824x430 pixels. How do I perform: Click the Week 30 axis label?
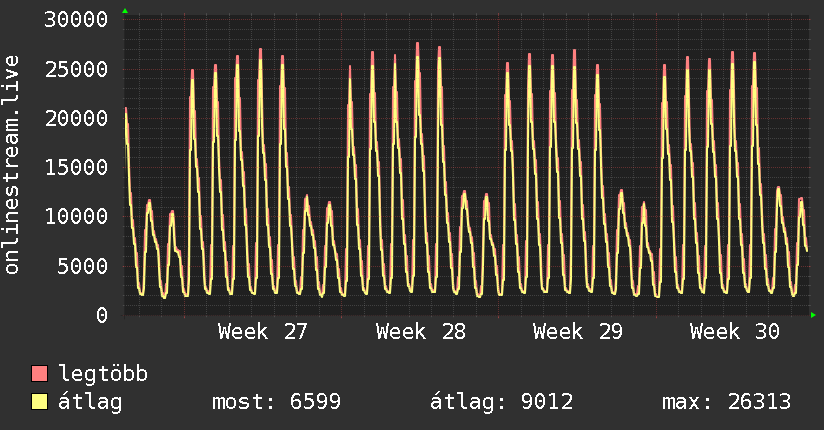(735, 332)
